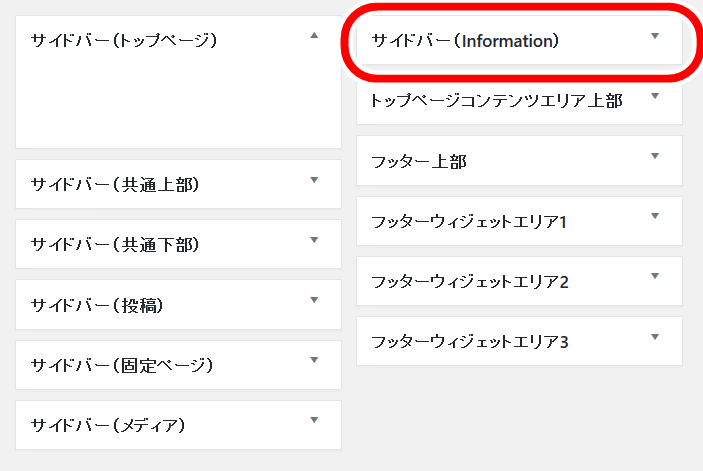
Task: Expand the フッター上部 arrow
Action: 655,156
